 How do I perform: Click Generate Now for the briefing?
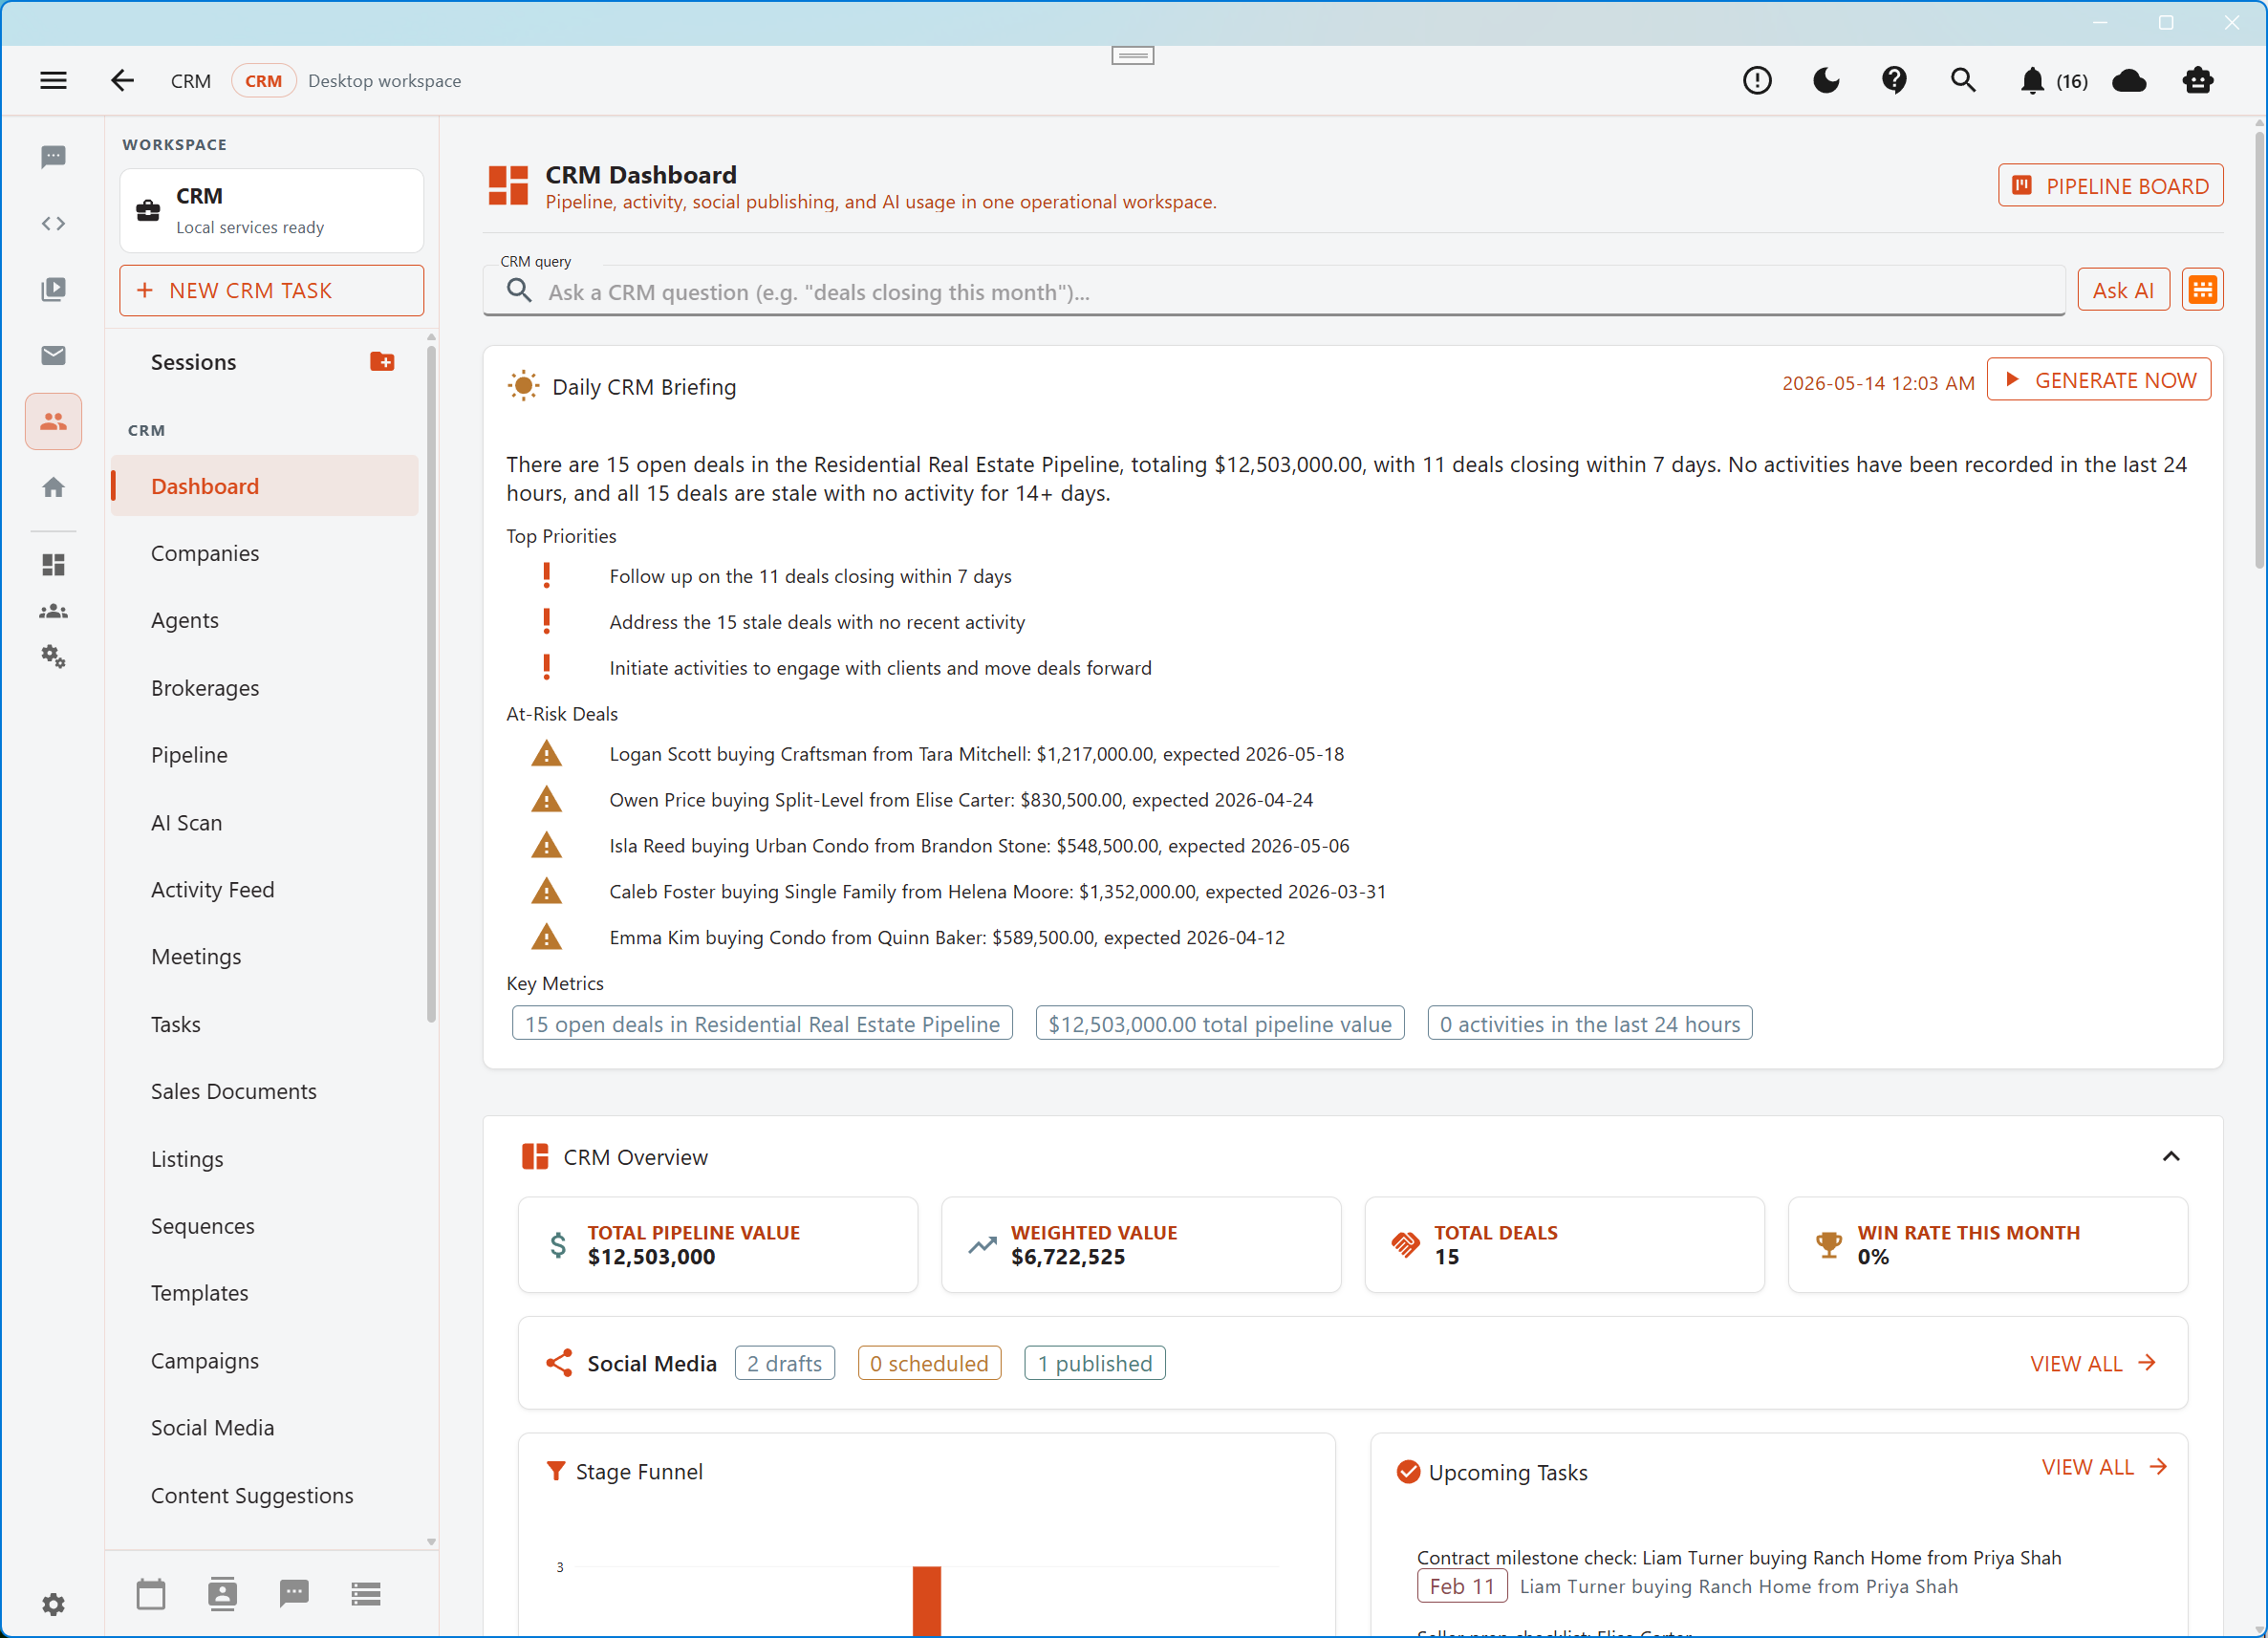click(2099, 380)
